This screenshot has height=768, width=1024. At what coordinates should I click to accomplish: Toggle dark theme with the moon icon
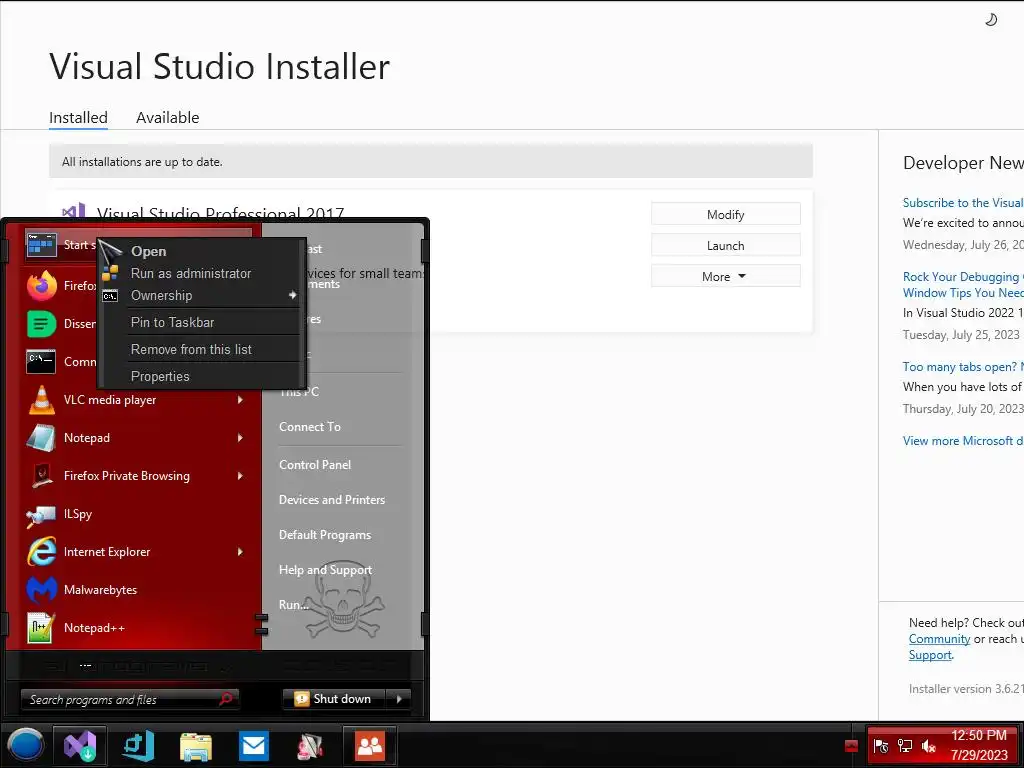(x=991, y=20)
